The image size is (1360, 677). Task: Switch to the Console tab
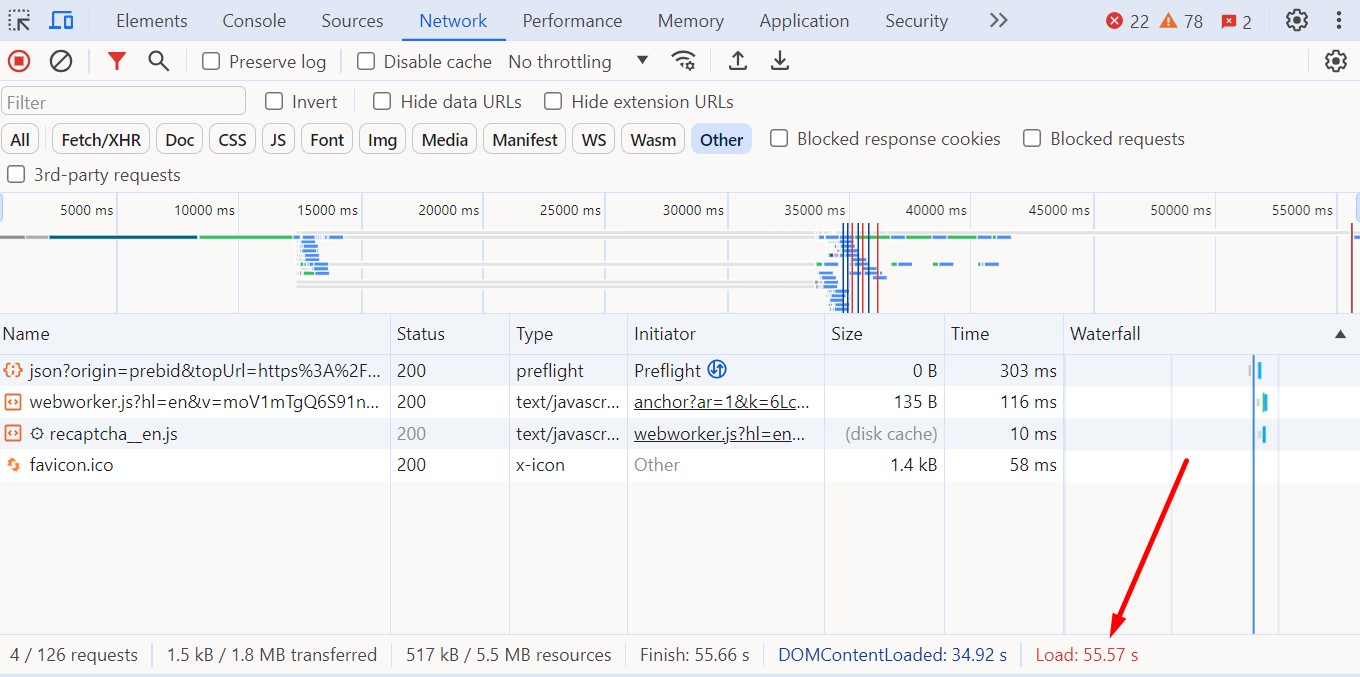[x=254, y=21]
